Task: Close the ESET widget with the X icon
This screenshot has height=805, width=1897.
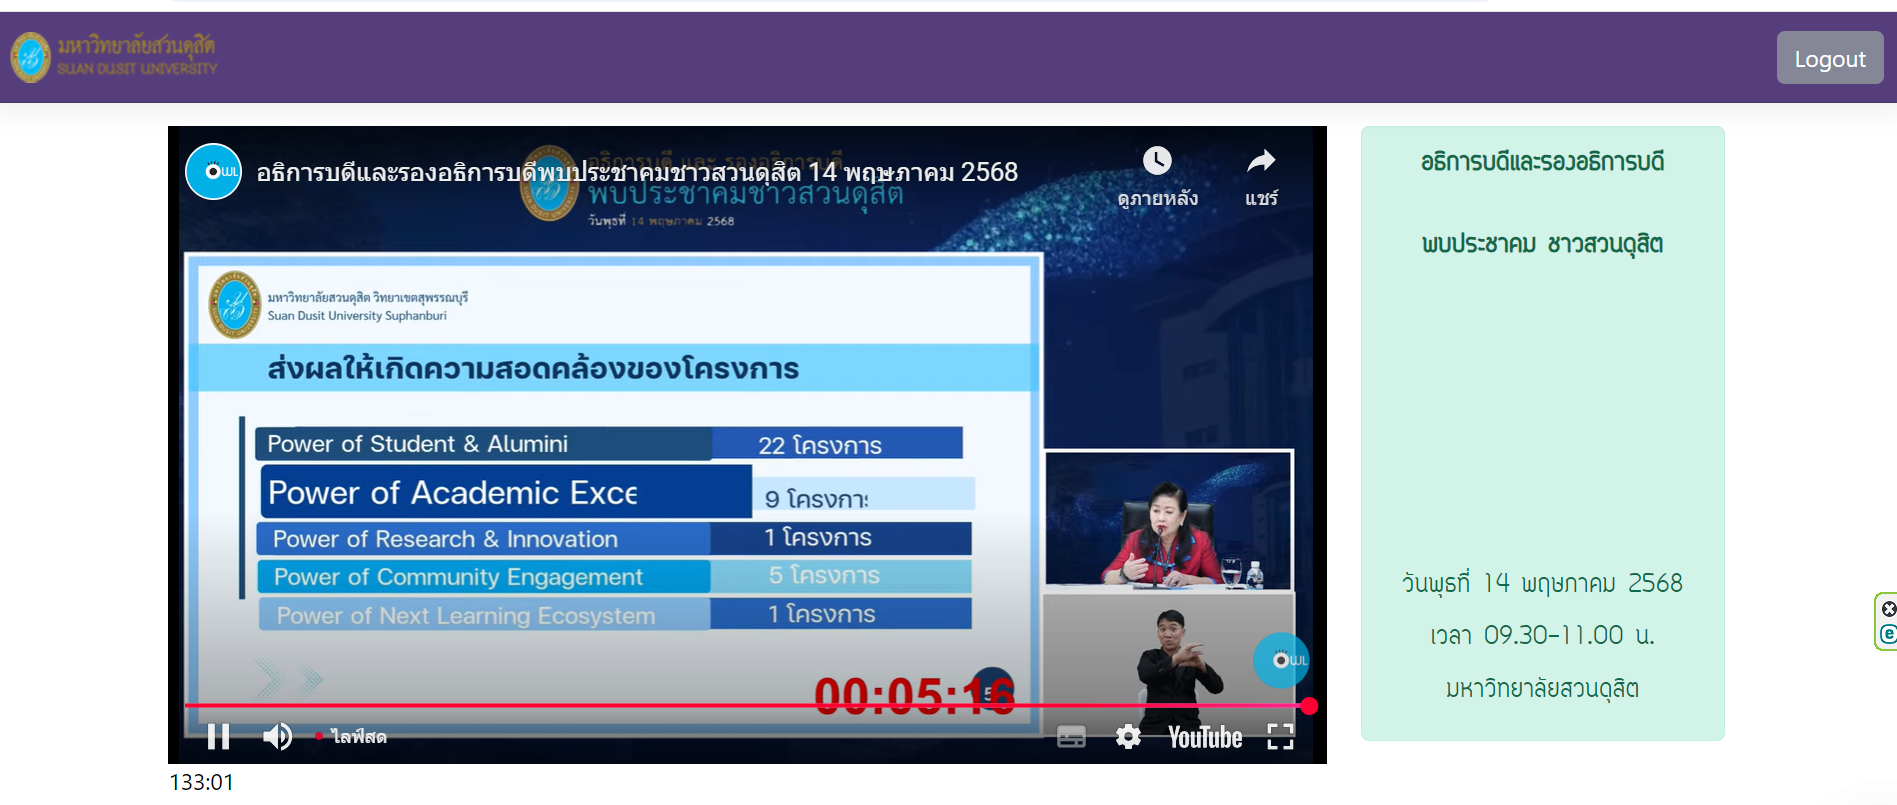Action: (1888, 609)
